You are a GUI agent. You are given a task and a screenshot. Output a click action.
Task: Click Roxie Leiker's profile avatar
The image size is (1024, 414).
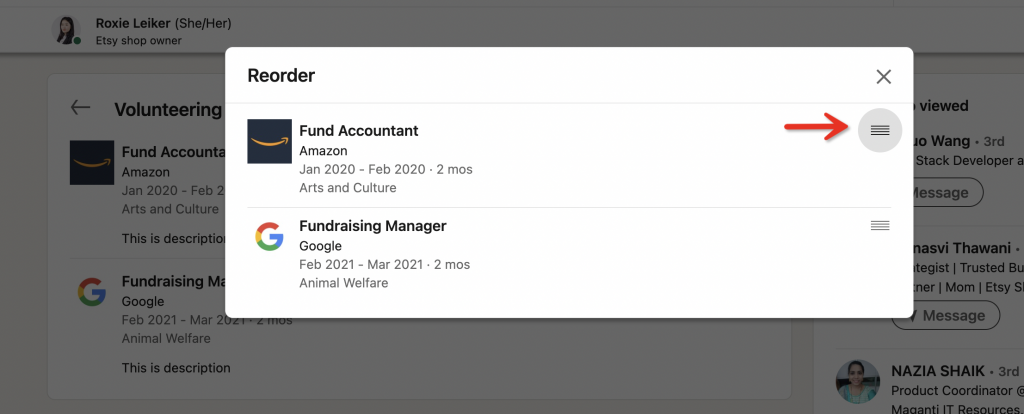tap(67, 31)
